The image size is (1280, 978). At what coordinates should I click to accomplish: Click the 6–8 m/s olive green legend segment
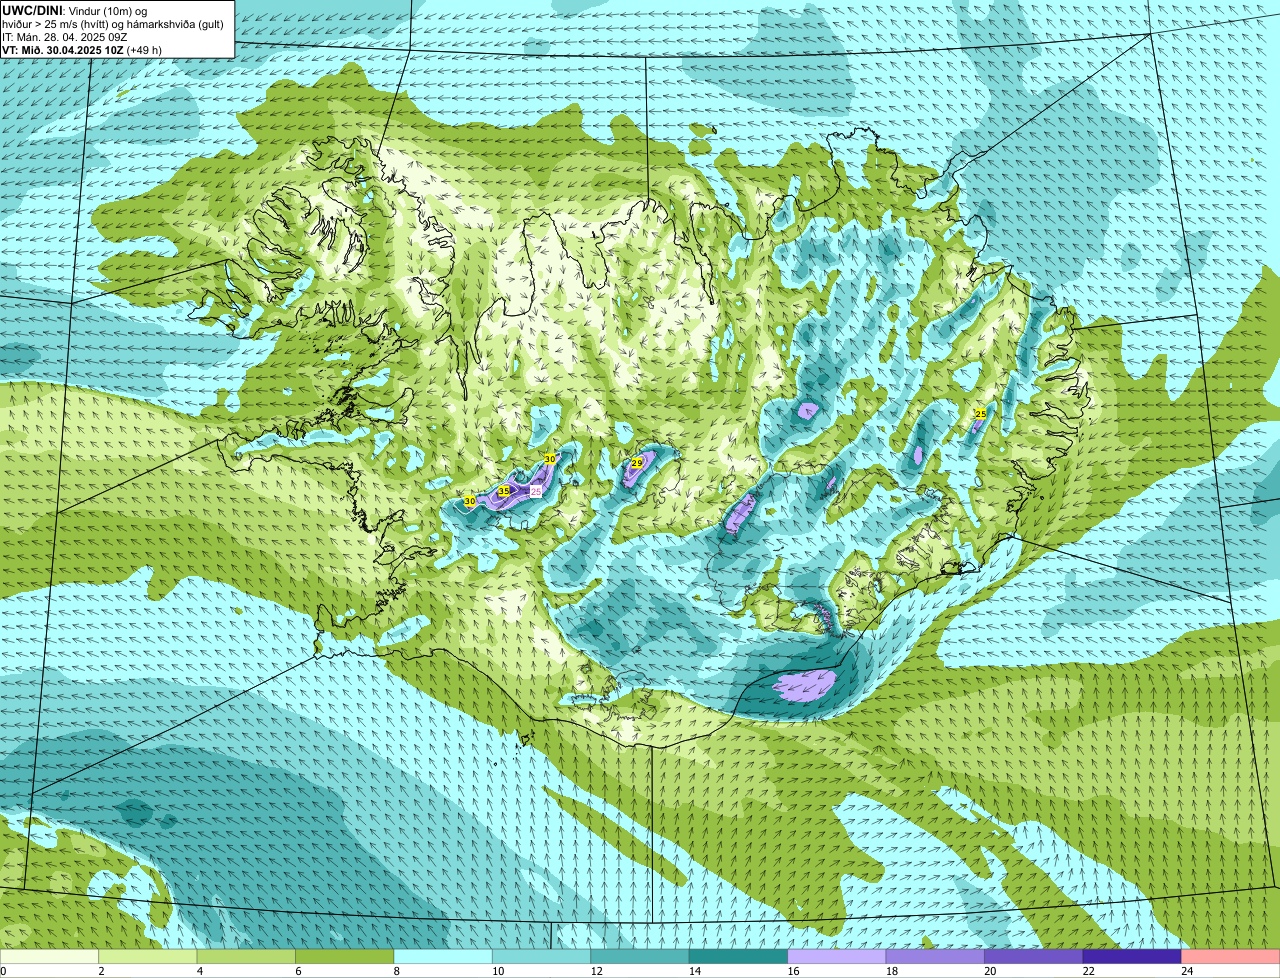(x=345, y=957)
